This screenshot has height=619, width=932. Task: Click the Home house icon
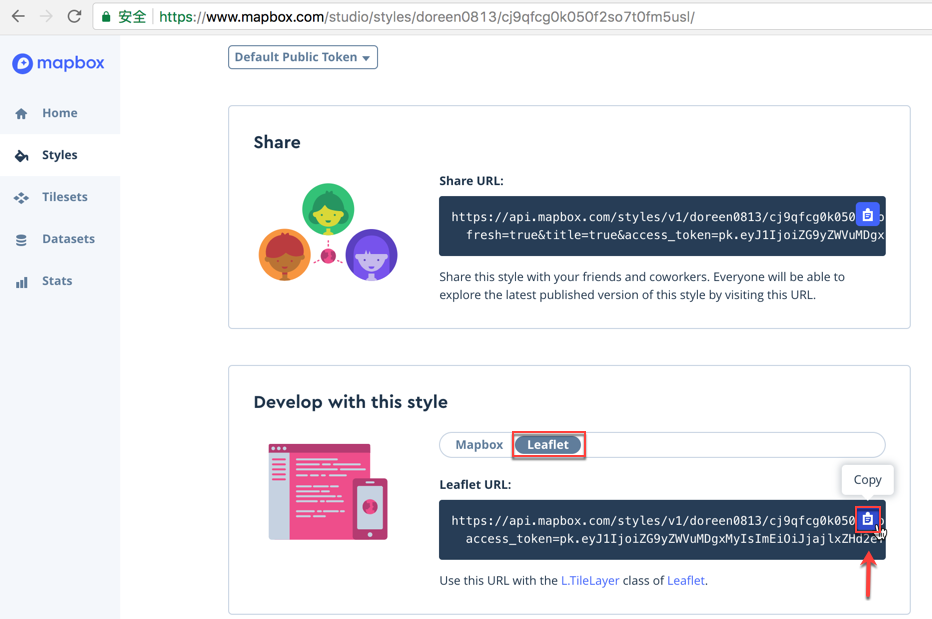(x=21, y=114)
